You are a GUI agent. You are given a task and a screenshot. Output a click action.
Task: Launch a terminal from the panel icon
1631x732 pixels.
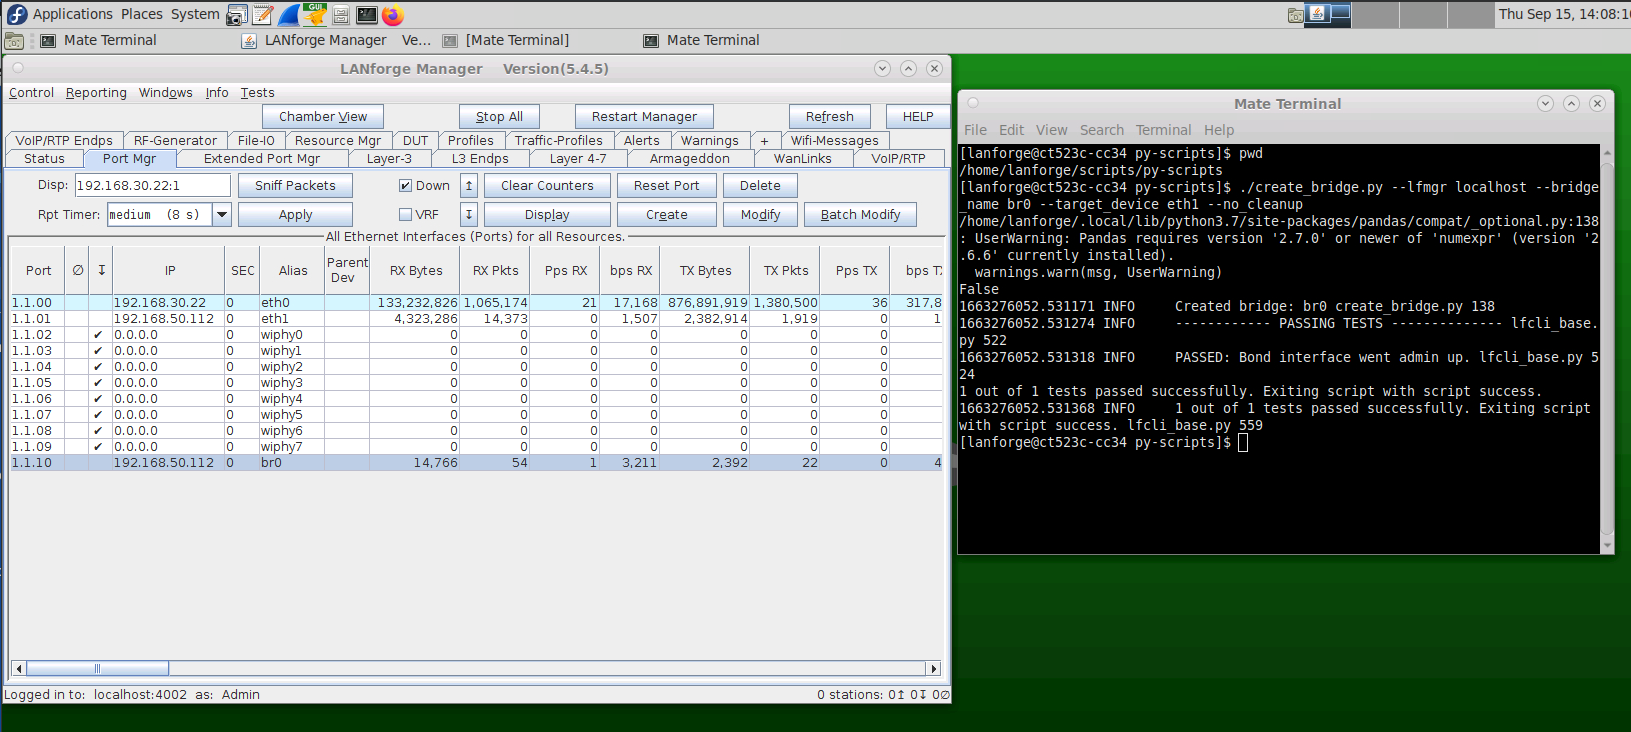pos(367,15)
